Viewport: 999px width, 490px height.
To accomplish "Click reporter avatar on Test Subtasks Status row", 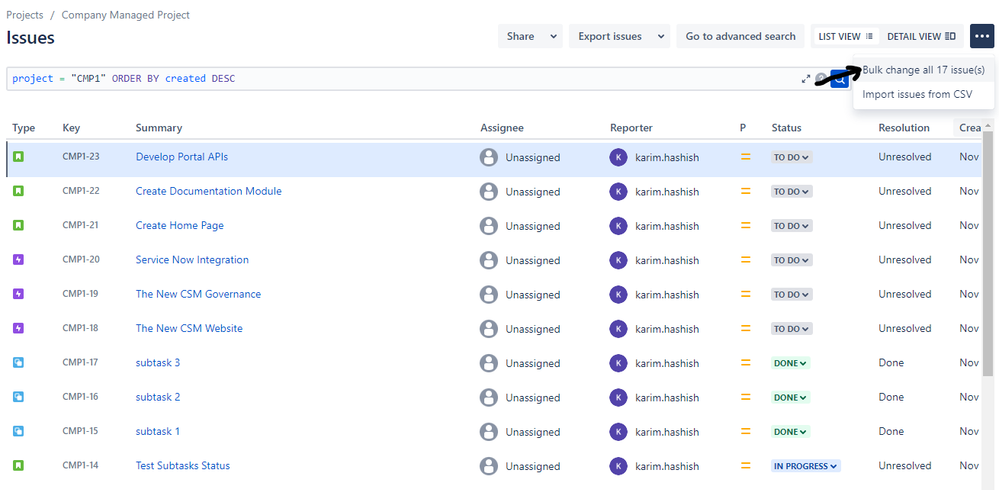I will (618, 467).
